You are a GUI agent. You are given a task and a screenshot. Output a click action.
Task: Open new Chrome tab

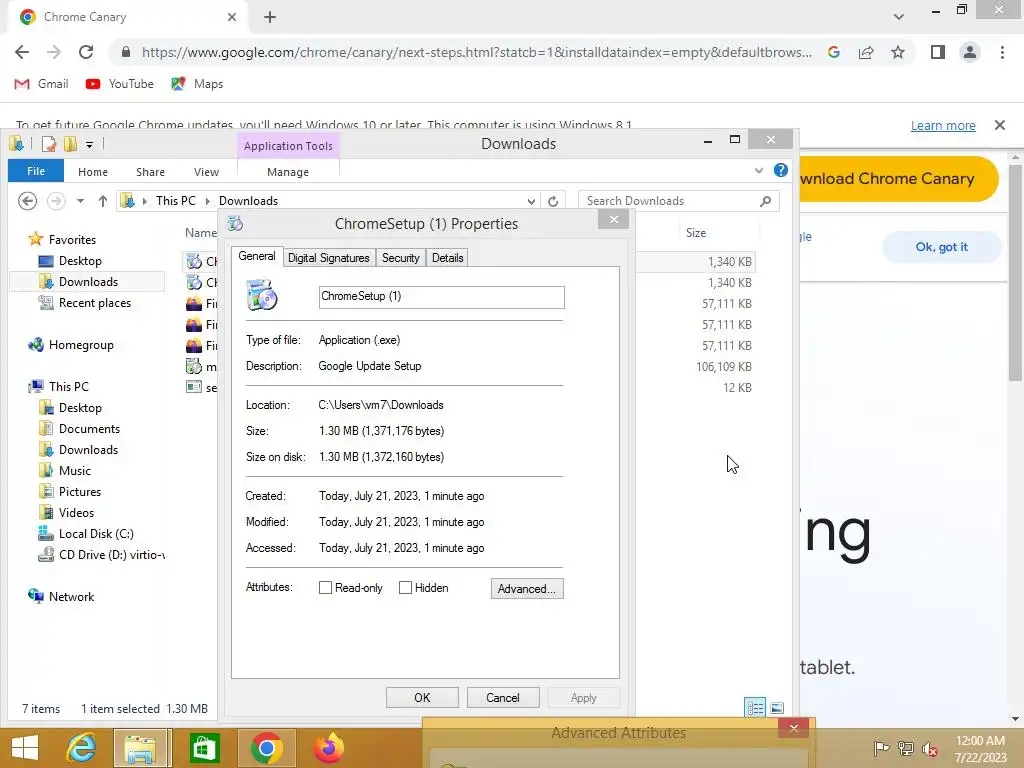(270, 17)
